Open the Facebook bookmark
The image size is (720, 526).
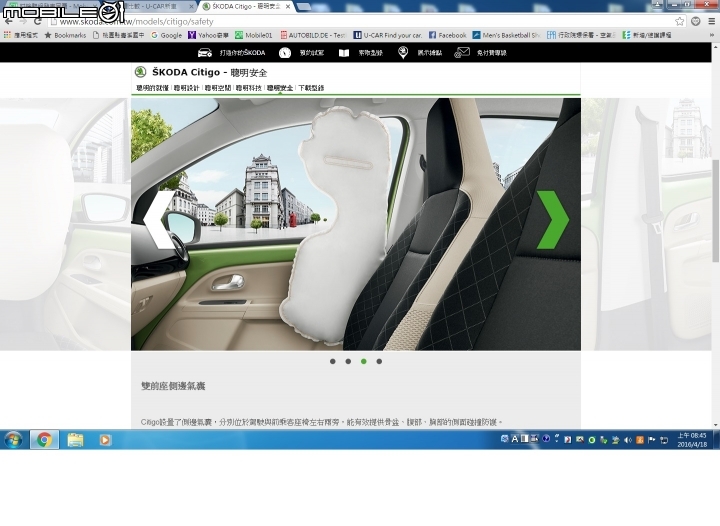coord(447,35)
